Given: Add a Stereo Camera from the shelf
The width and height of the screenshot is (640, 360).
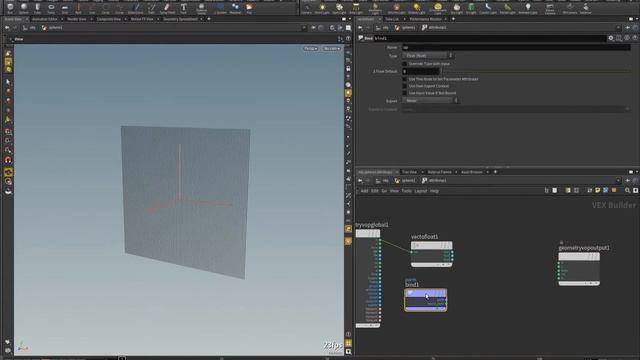Looking at the screenshot, I should pyautogui.click(x=550, y=8).
